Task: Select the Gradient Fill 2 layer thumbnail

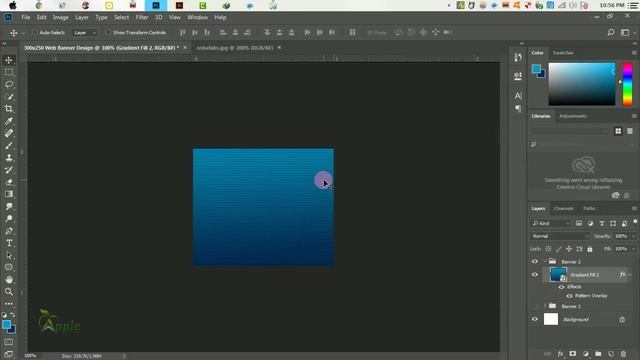Action: point(558,275)
